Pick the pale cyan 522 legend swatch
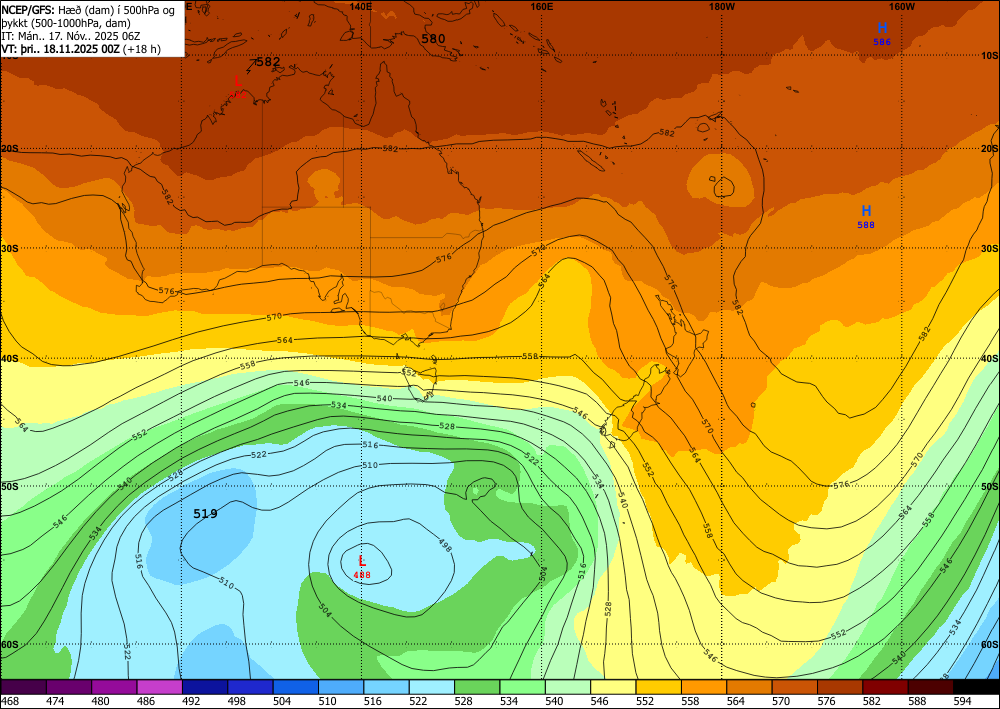Image resolution: width=1000 pixels, height=709 pixels. (x=431, y=687)
